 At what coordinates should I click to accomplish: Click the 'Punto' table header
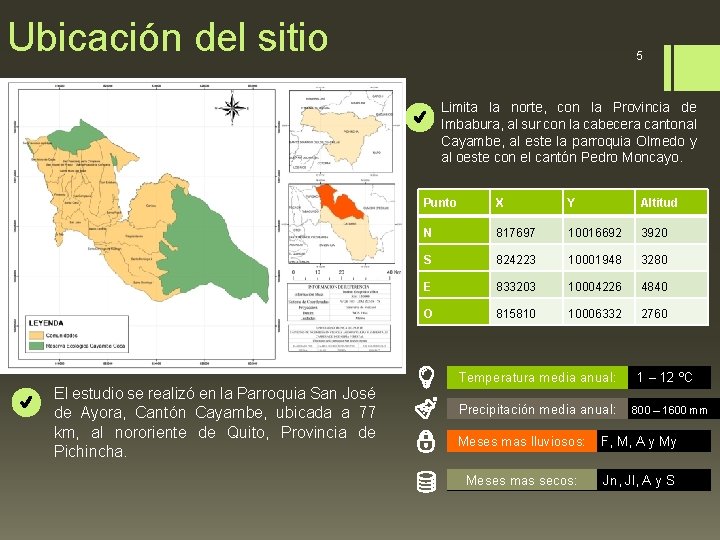tap(453, 202)
